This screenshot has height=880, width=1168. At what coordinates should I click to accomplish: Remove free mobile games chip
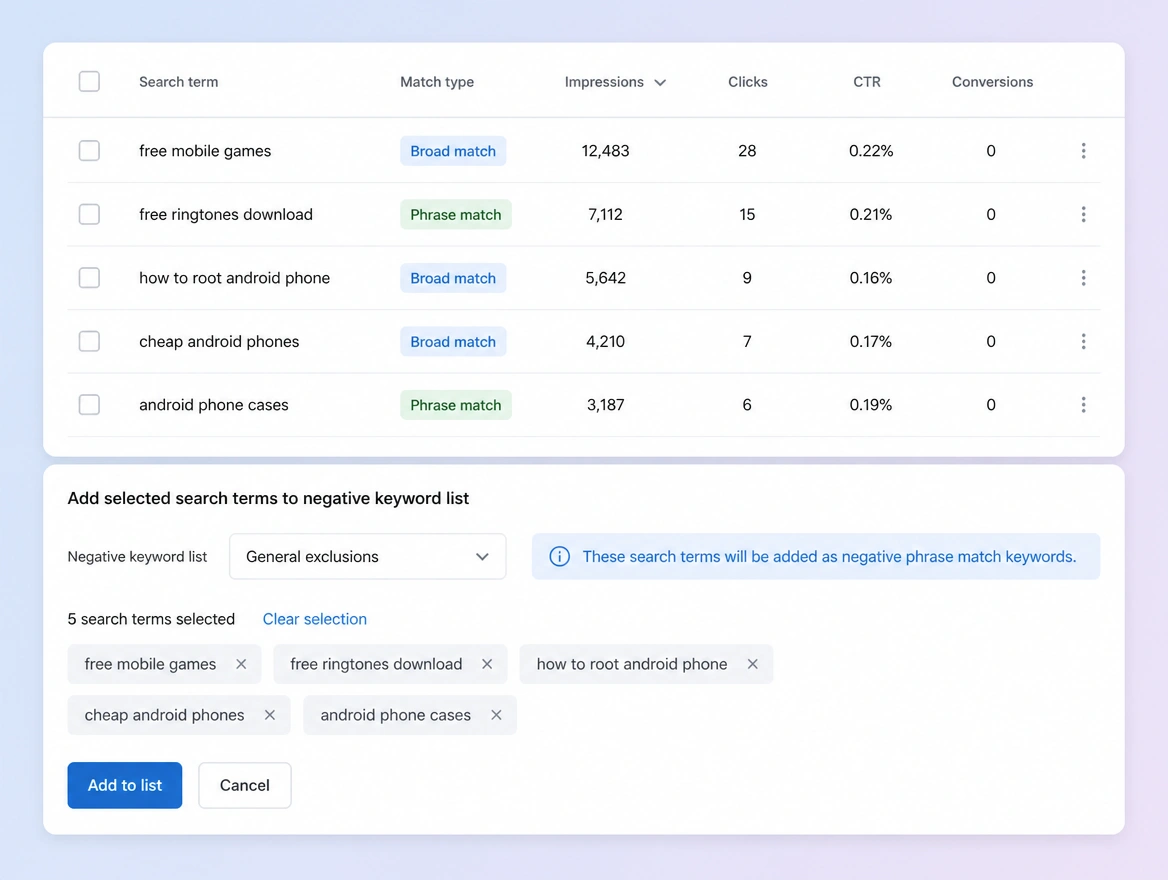click(x=241, y=664)
